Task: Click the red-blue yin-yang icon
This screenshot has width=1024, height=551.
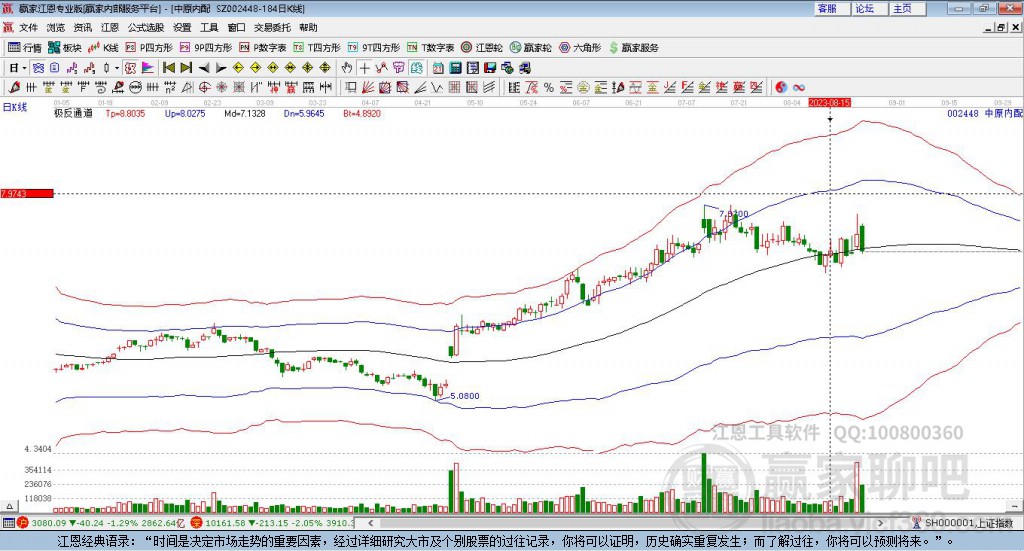Action: (x=781, y=87)
